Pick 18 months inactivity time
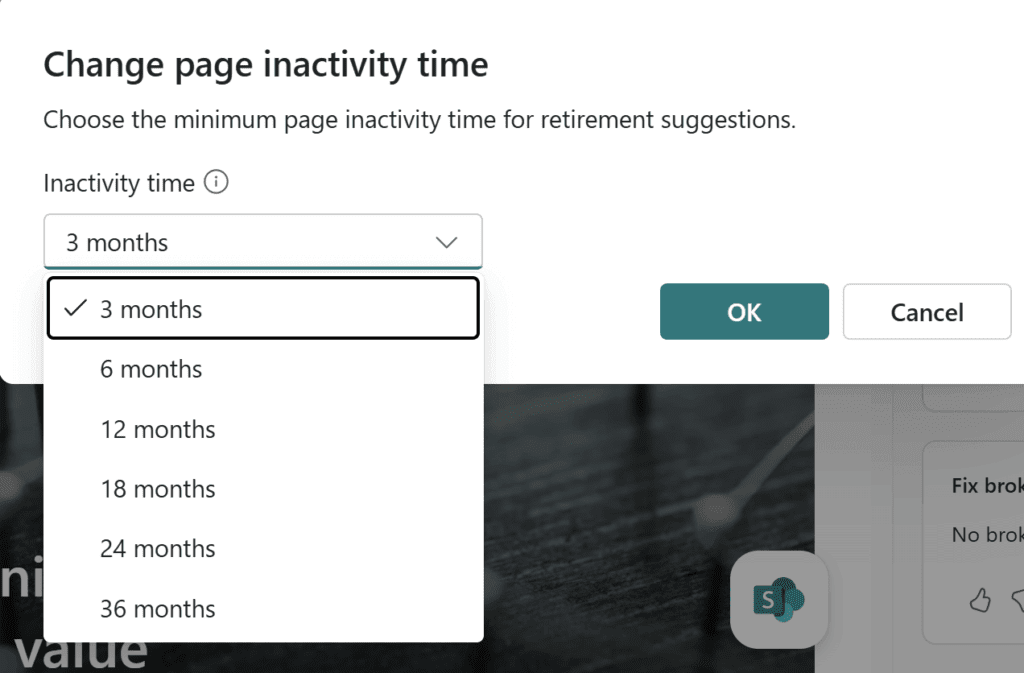Image resolution: width=1024 pixels, height=673 pixels. click(158, 489)
